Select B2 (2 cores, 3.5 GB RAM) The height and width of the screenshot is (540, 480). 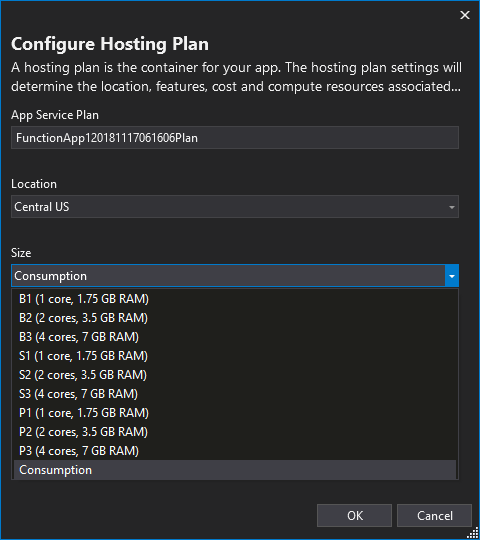pyautogui.click(x=235, y=318)
